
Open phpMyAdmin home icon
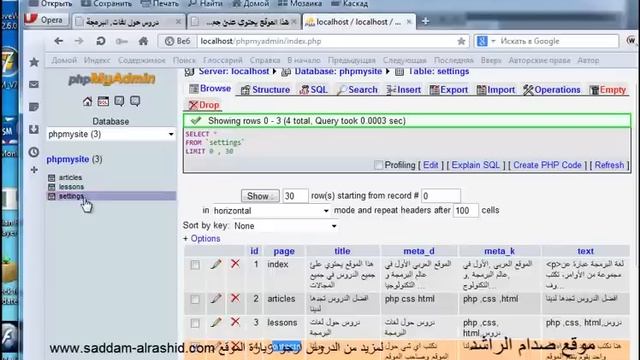tap(87, 101)
